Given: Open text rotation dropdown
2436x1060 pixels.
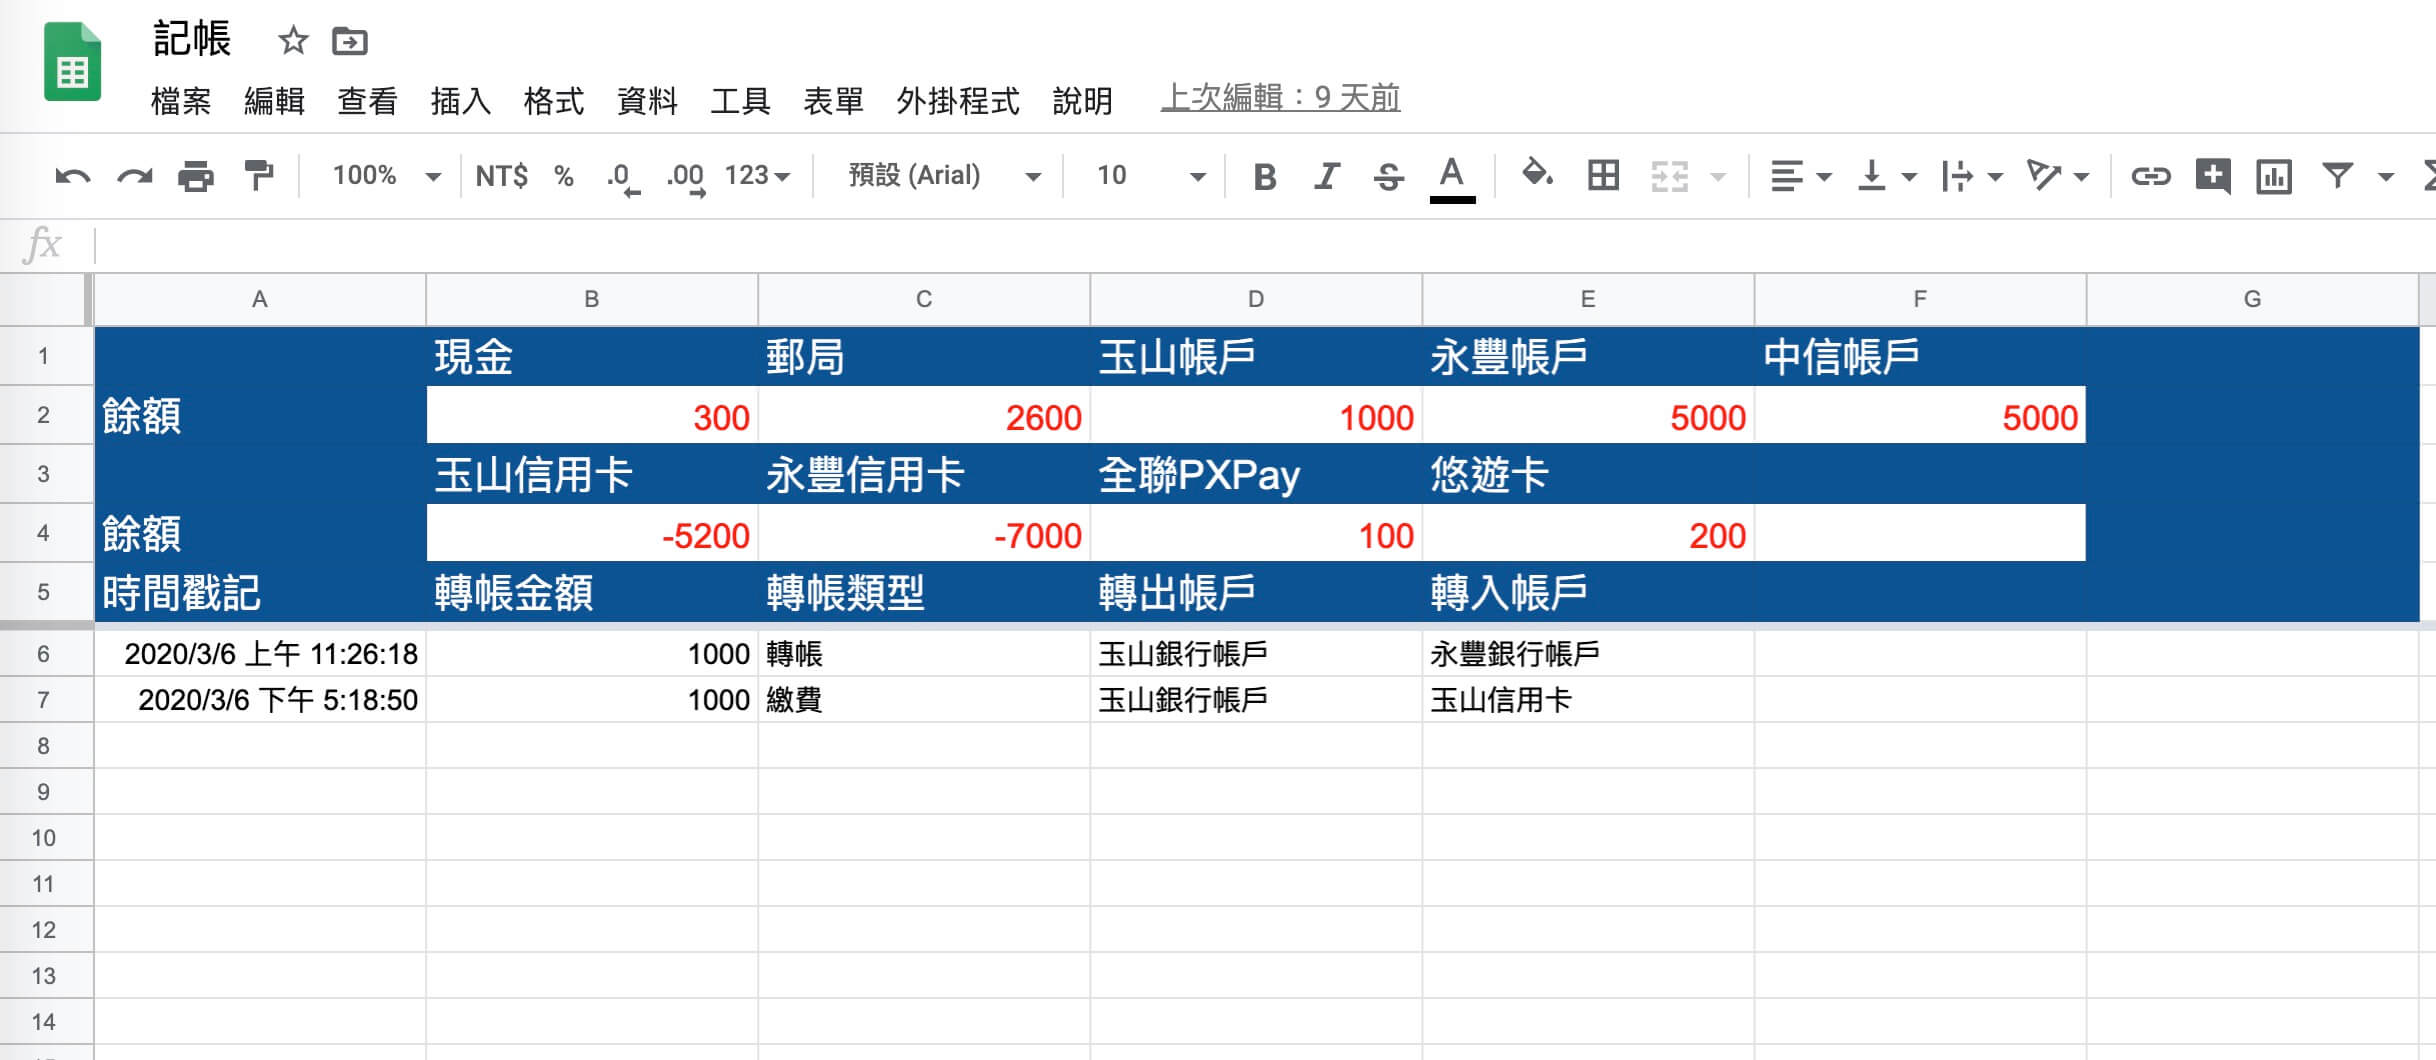Looking at the screenshot, I should [x=2057, y=176].
